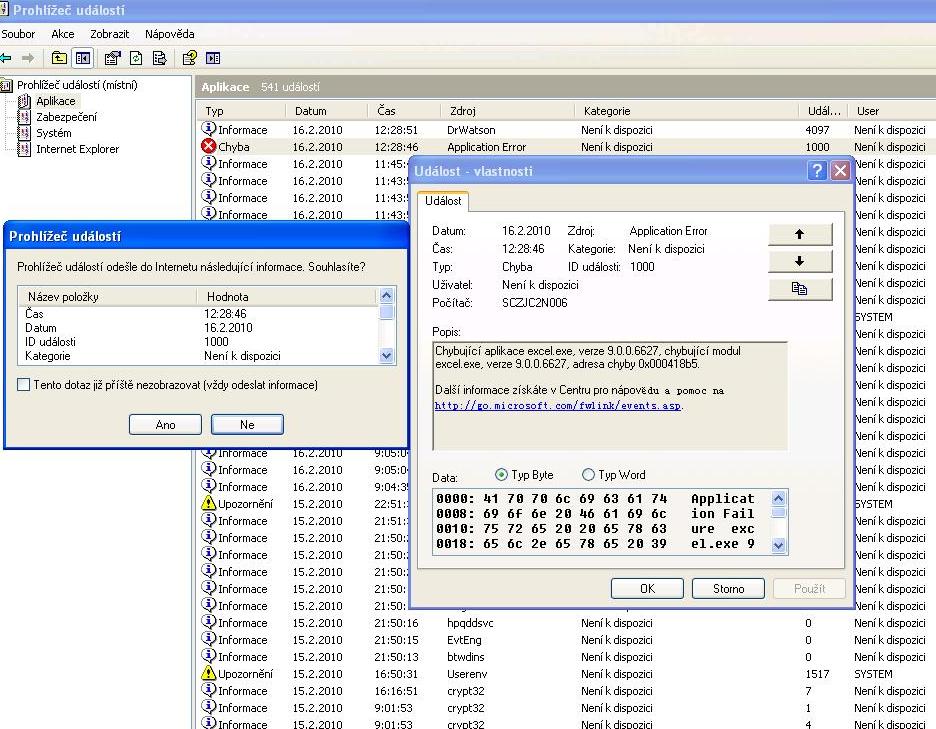Screen dimensions: 936x729
Task: Click the back arrow toolbar icon
Action: click(x=7, y=58)
